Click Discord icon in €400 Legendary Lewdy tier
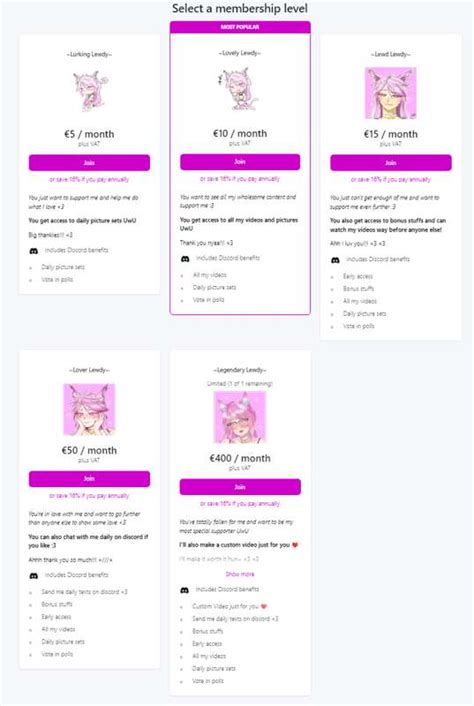474x706 pixels. [185, 590]
